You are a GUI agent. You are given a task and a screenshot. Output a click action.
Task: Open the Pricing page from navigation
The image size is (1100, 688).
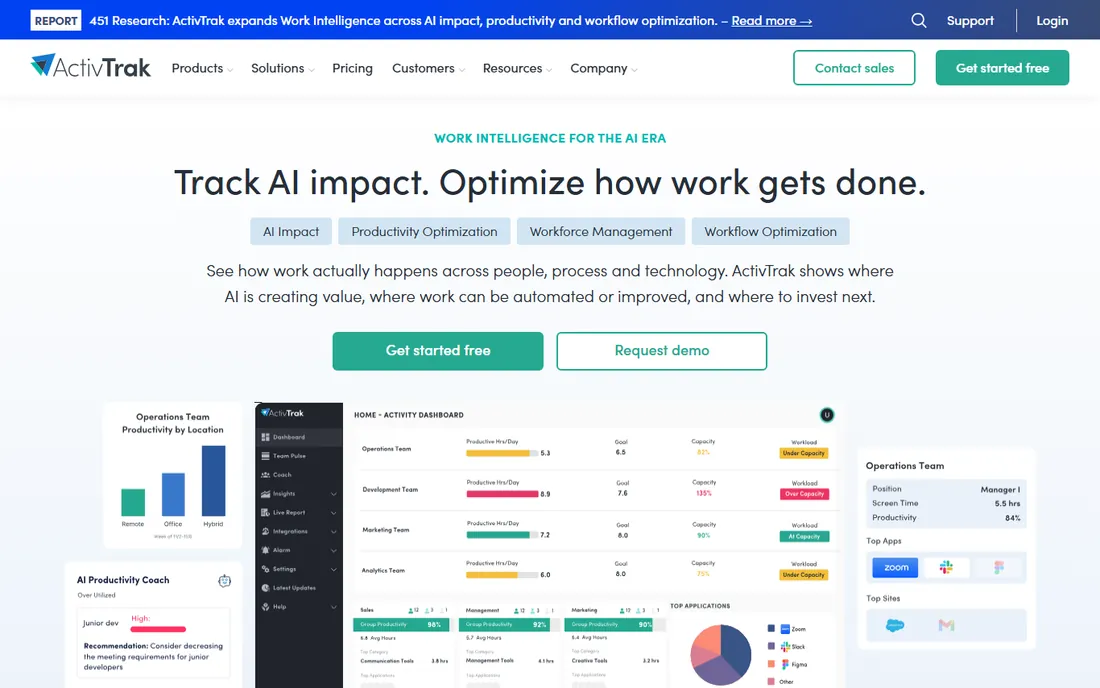tap(352, 68)
